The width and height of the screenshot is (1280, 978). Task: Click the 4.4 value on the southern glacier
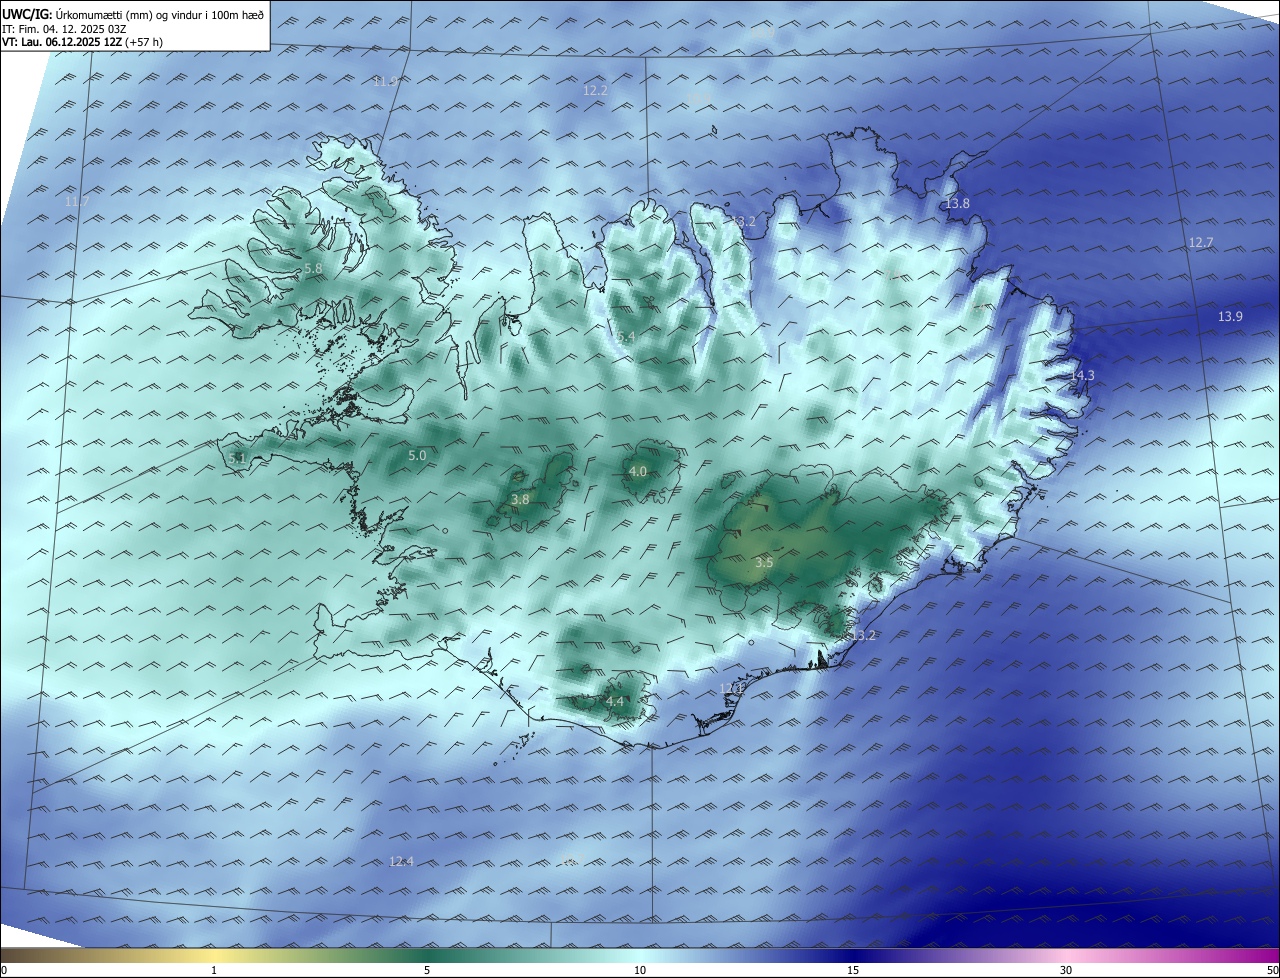614,702
